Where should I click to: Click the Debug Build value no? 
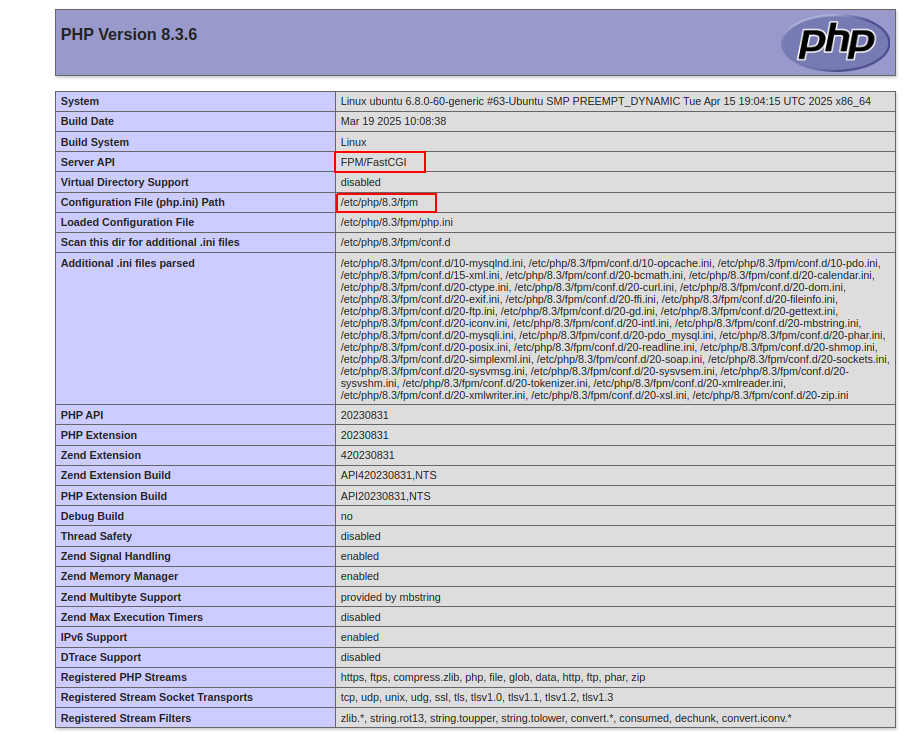pyautogui.click(x=347, y=516)
